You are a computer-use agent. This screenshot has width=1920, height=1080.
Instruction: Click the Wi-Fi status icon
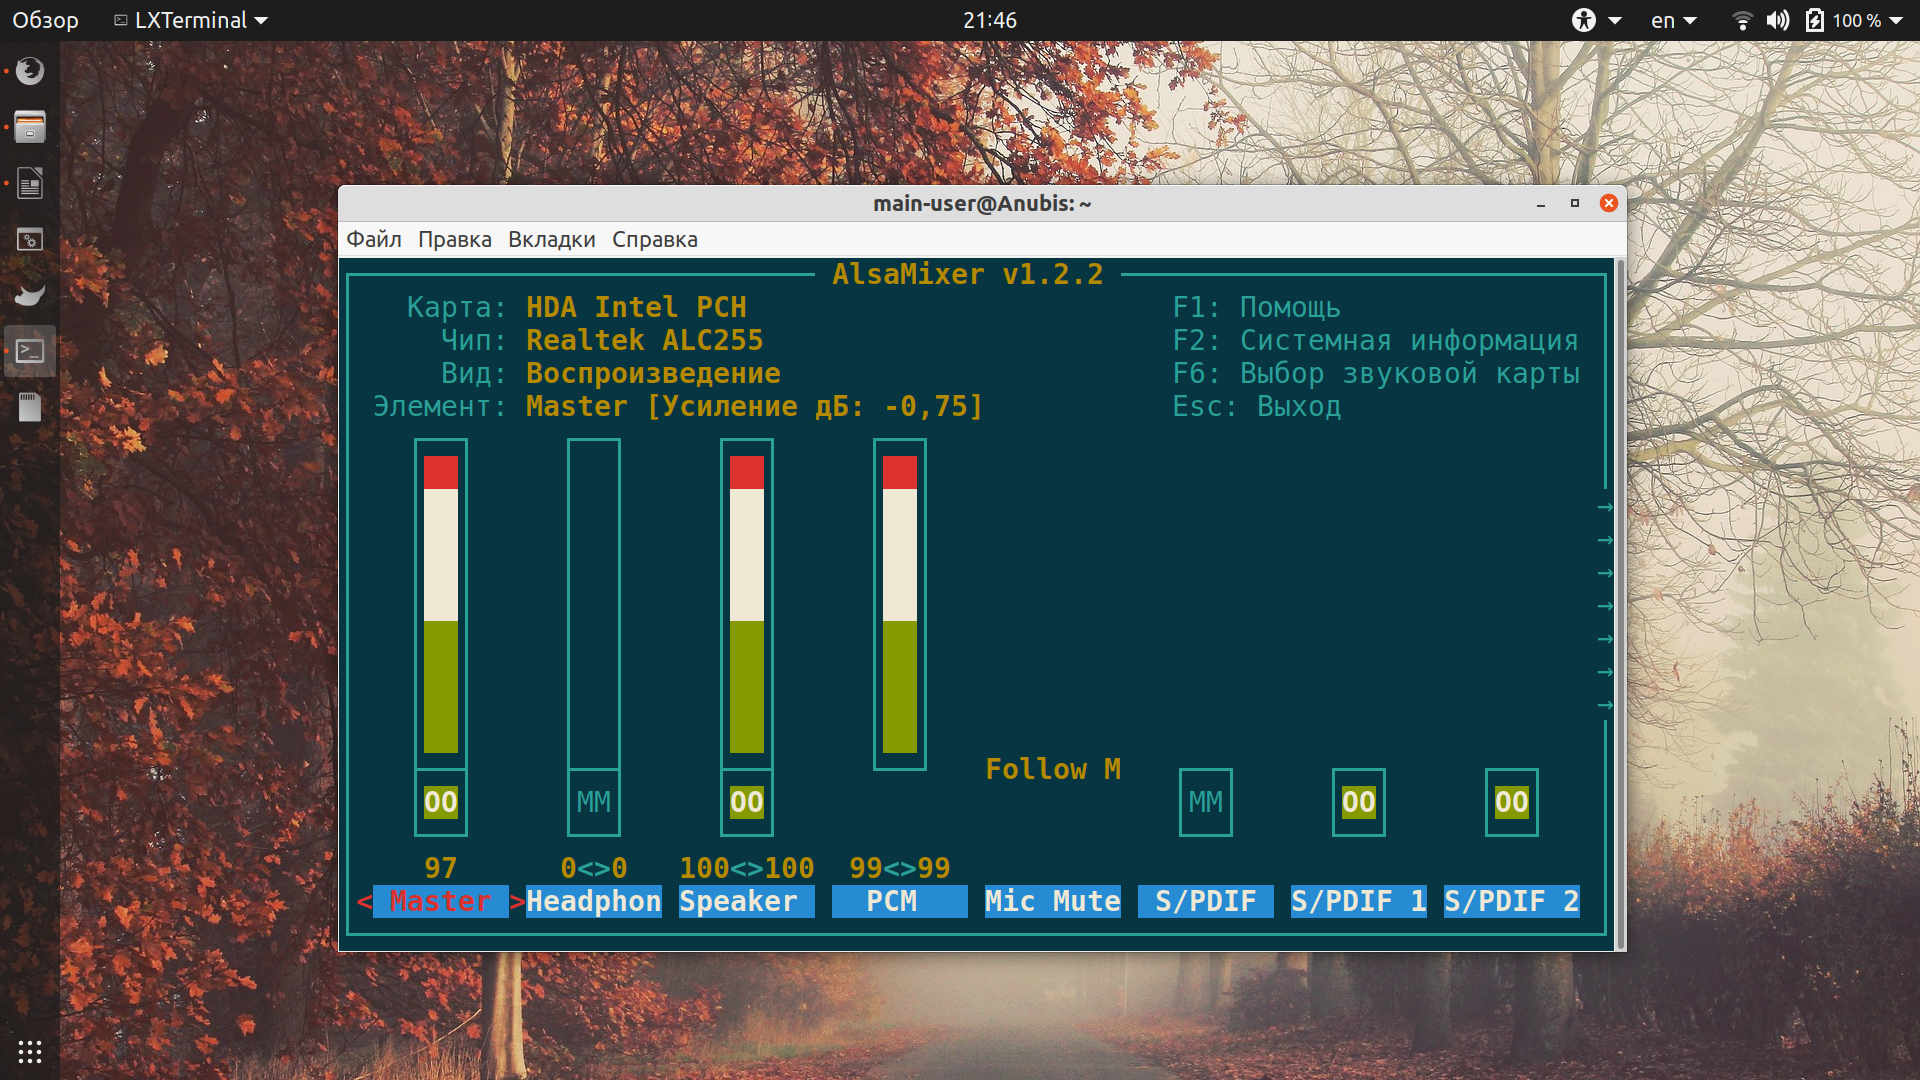tap(1742, 20)
